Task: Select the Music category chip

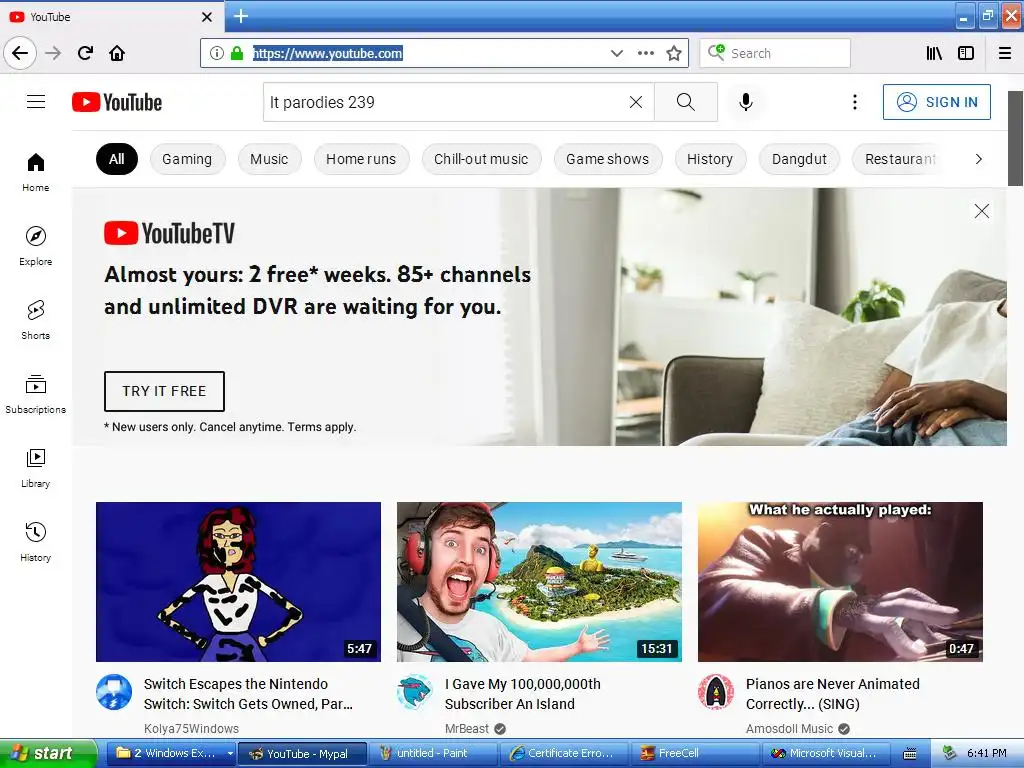Action: pyautogui.click(x=269, y=159)
